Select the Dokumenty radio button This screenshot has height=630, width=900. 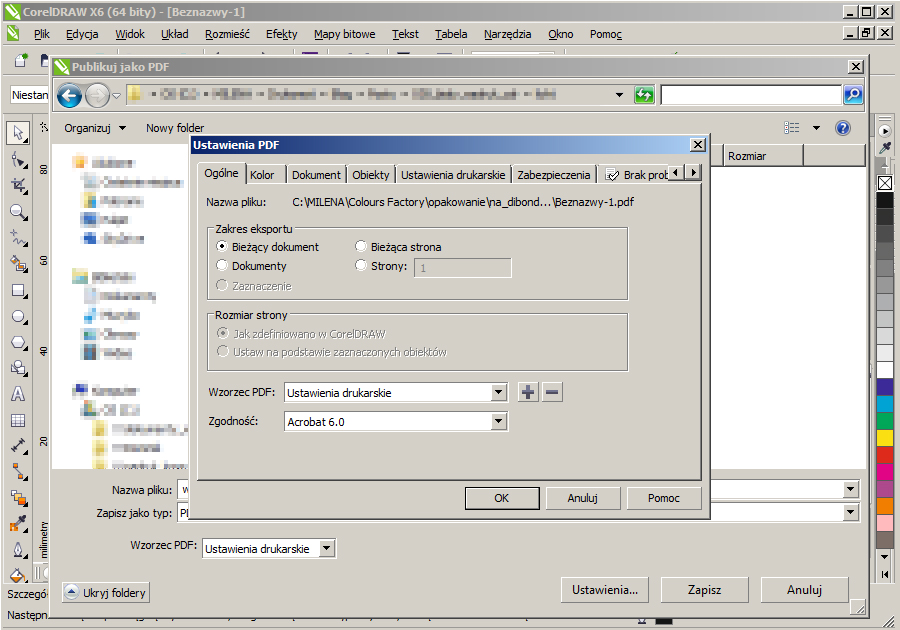click(x=222, y=266)
